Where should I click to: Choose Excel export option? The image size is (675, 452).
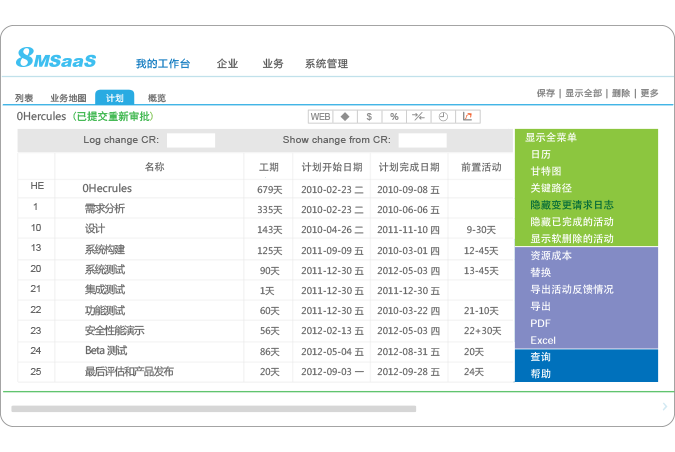click(543, 340)
